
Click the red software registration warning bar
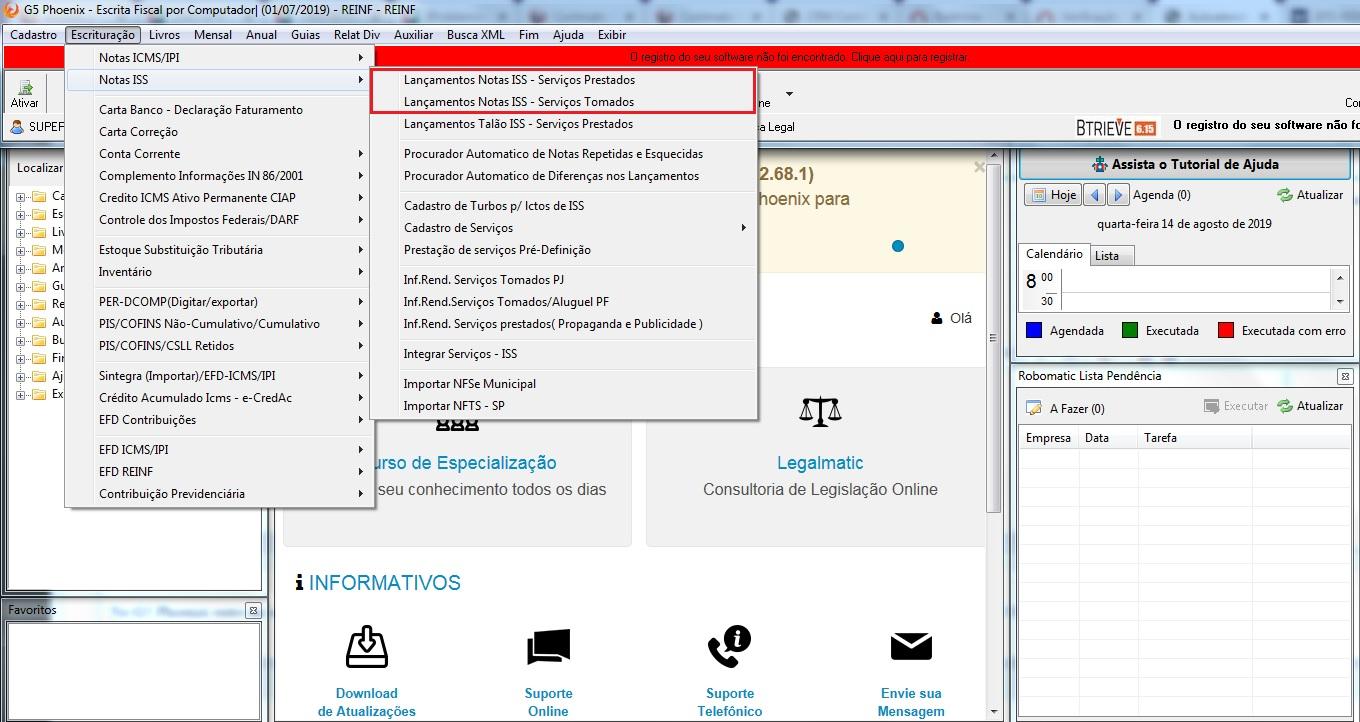click(x=682, y=58)
